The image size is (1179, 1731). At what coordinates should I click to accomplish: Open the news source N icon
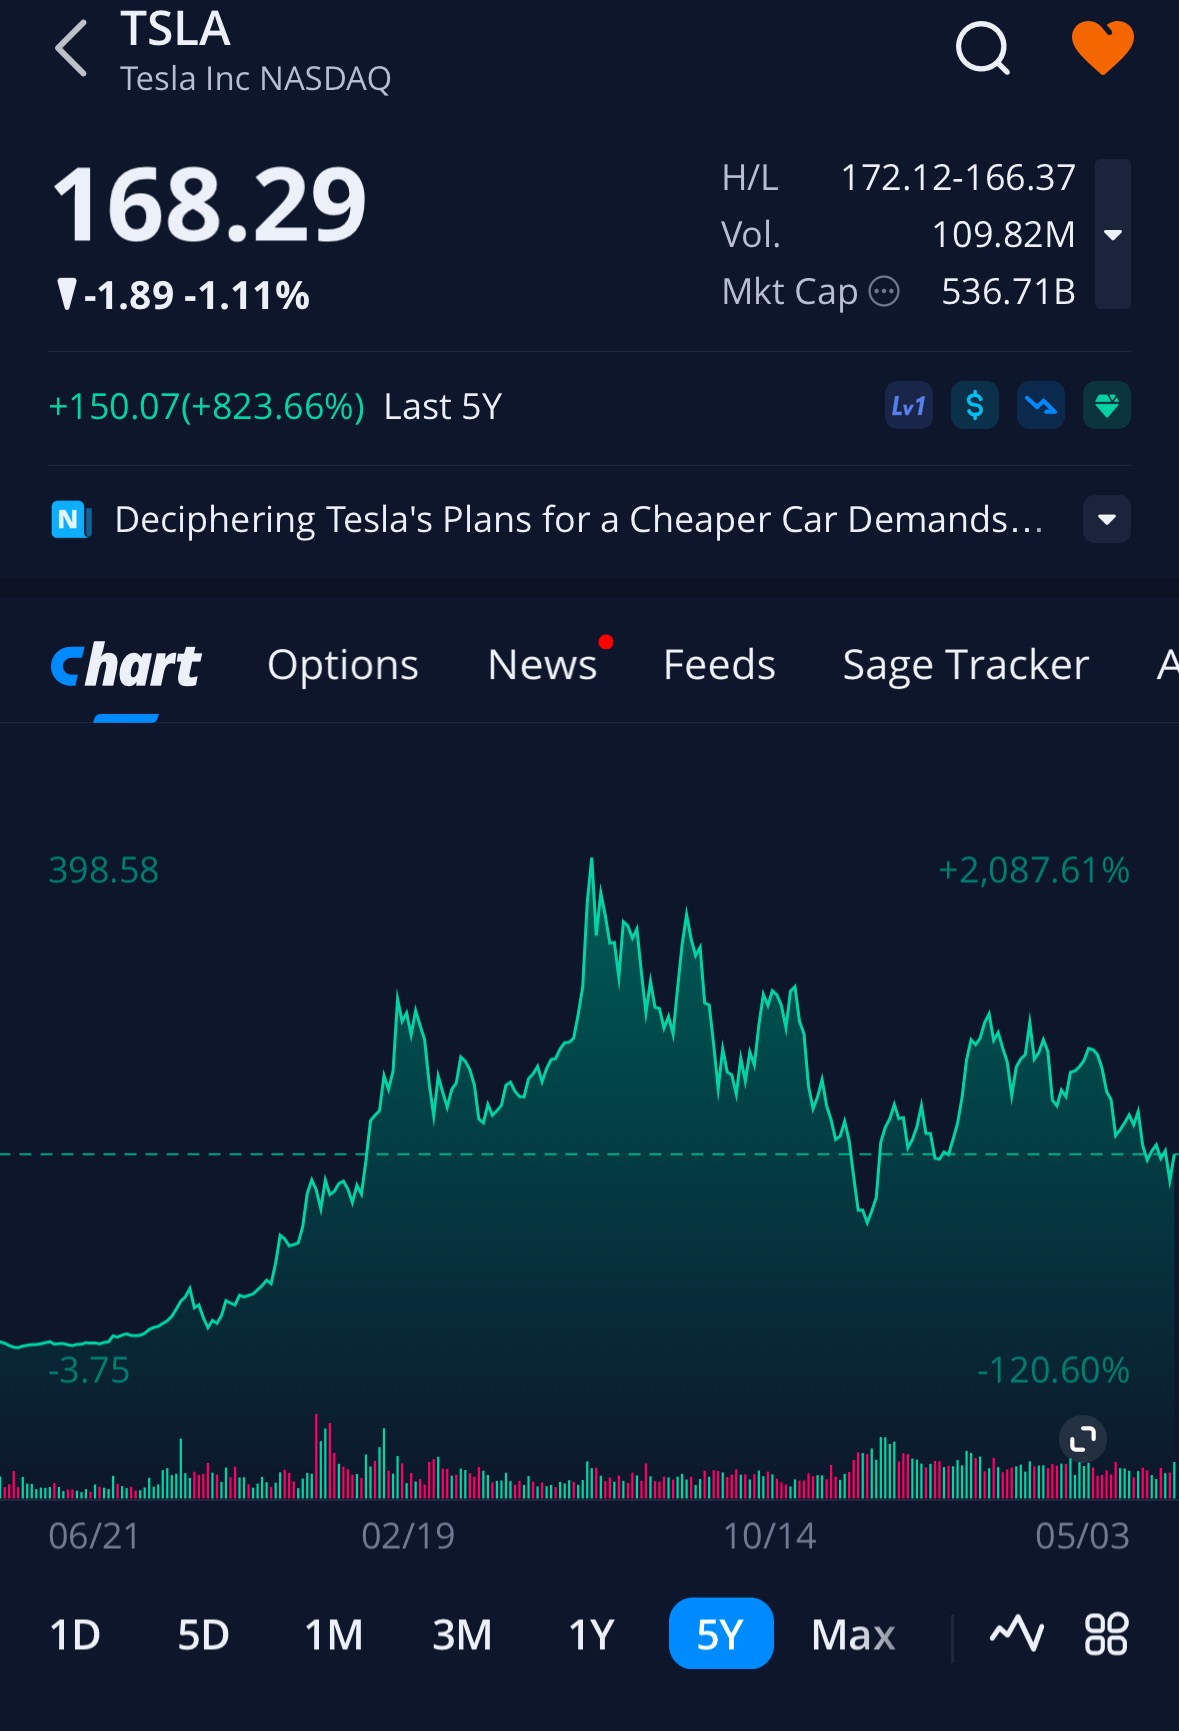pos(71,520)
